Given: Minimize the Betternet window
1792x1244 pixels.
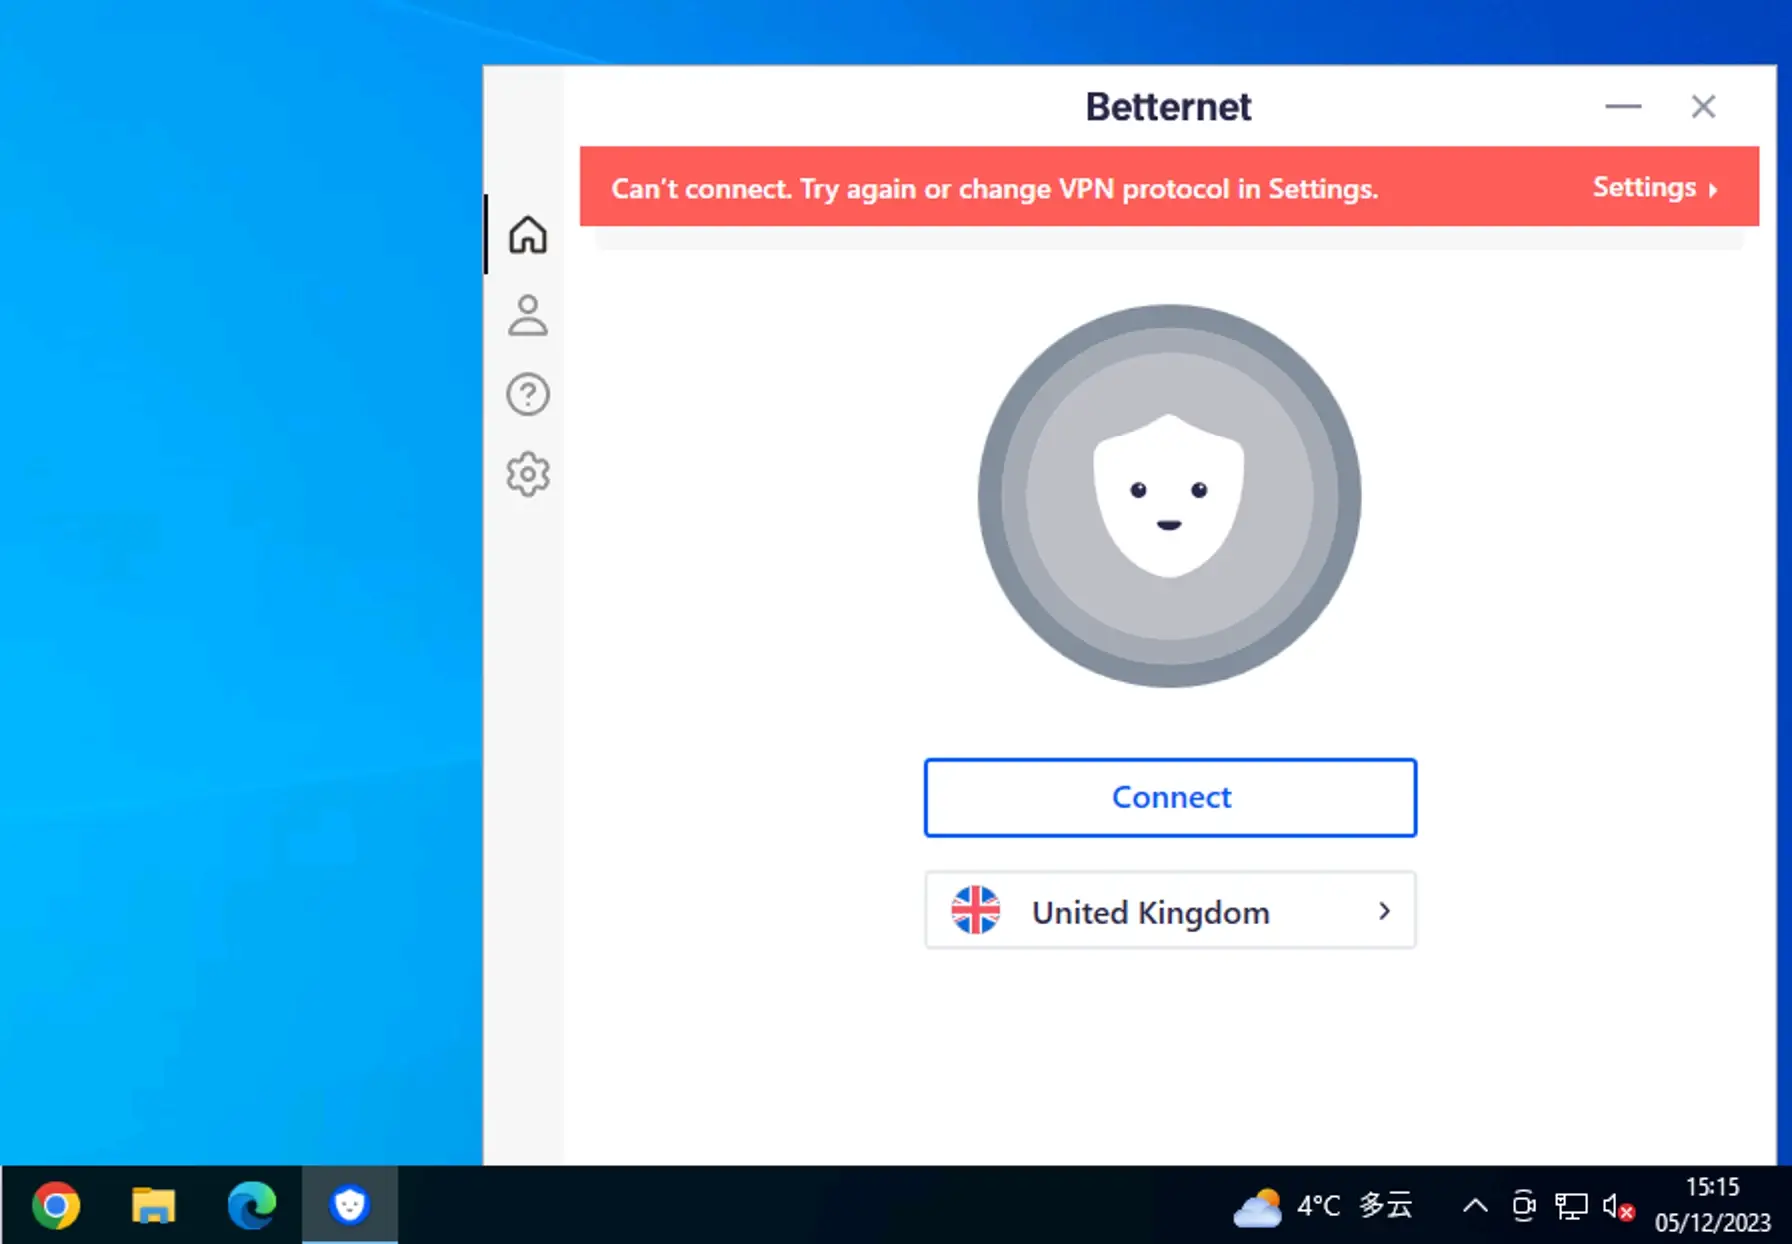Looking at the screenshot, I should tap(1623, 106).
